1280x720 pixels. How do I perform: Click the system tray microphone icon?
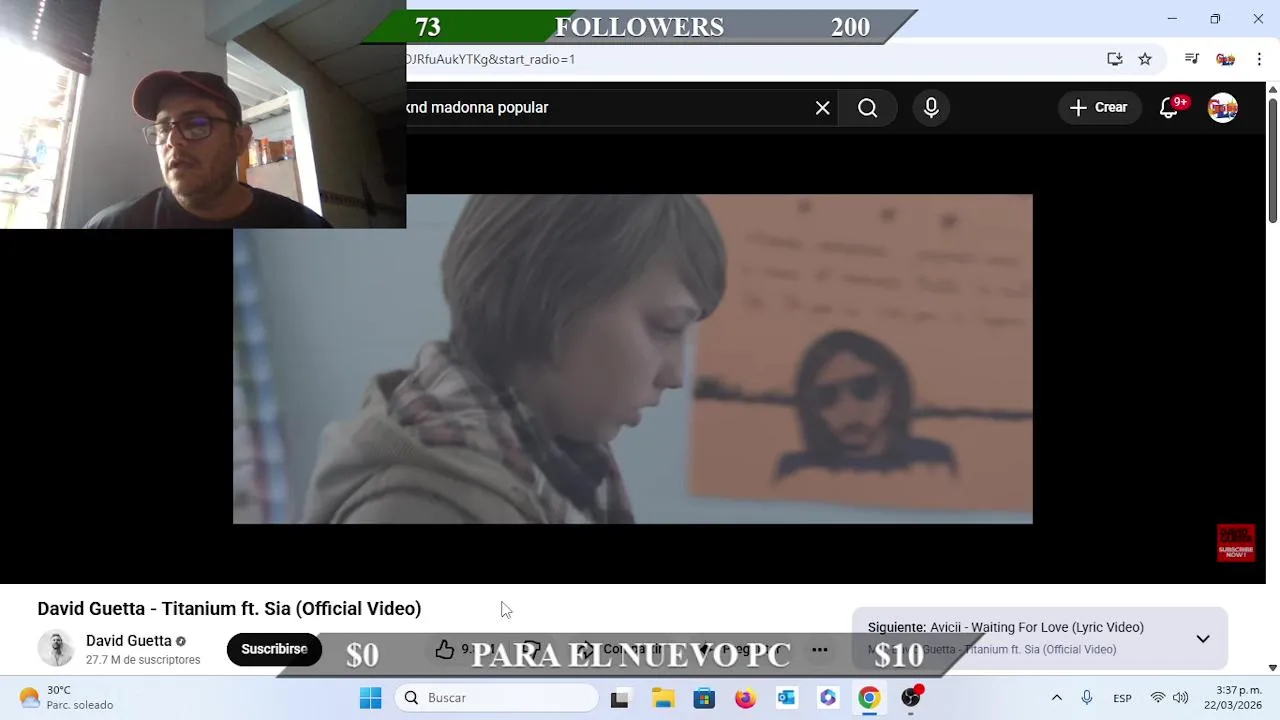(1087, 698)
